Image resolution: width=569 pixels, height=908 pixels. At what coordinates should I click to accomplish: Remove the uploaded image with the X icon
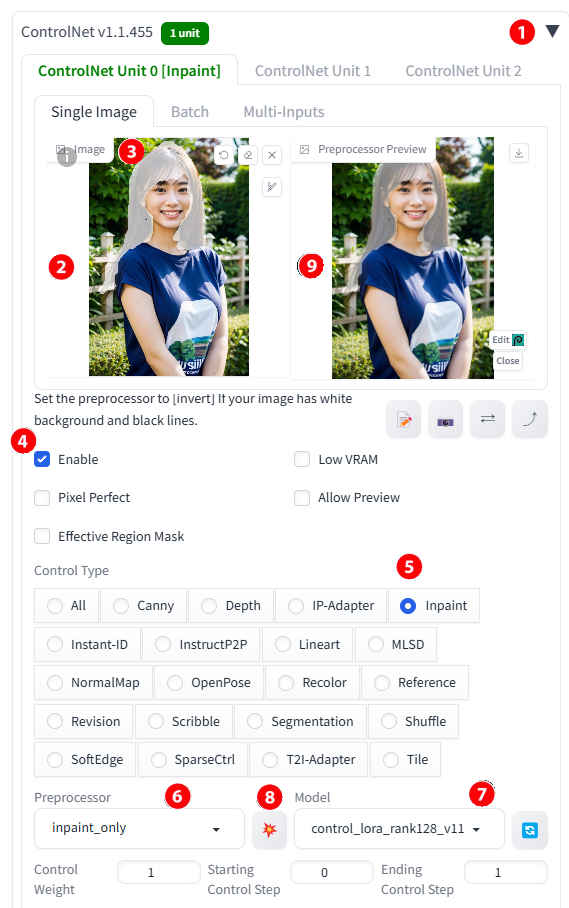[x=272, y=155]
